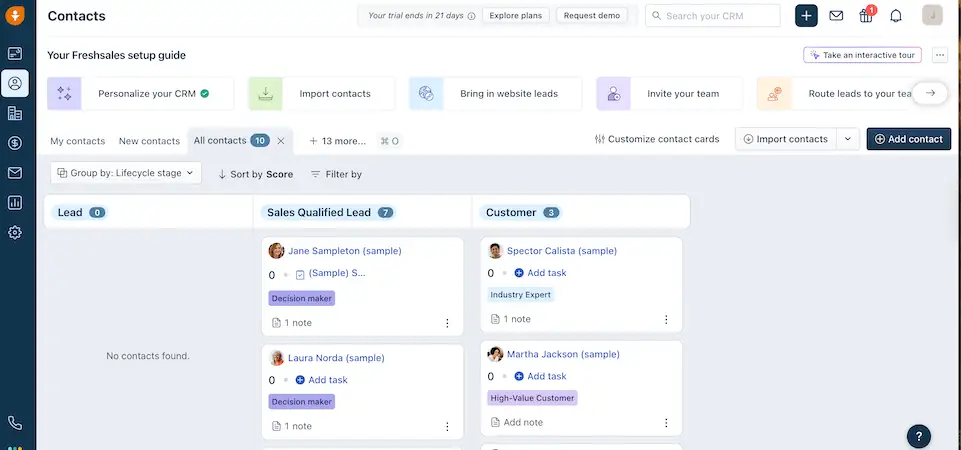Open the notifications bell
The width and height of the screenshot is (961, 450).
[x=896, y=16]
